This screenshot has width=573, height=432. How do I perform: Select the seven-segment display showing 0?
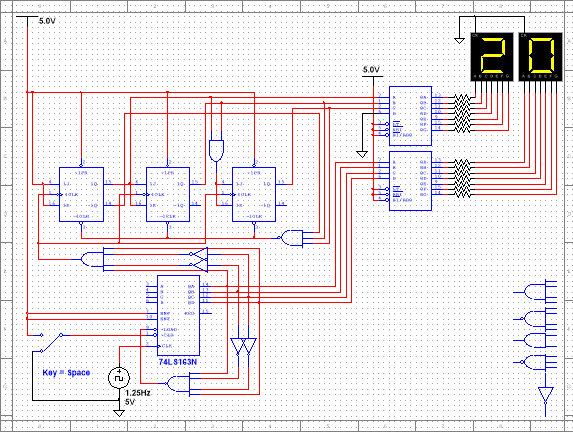coord(540,57)
